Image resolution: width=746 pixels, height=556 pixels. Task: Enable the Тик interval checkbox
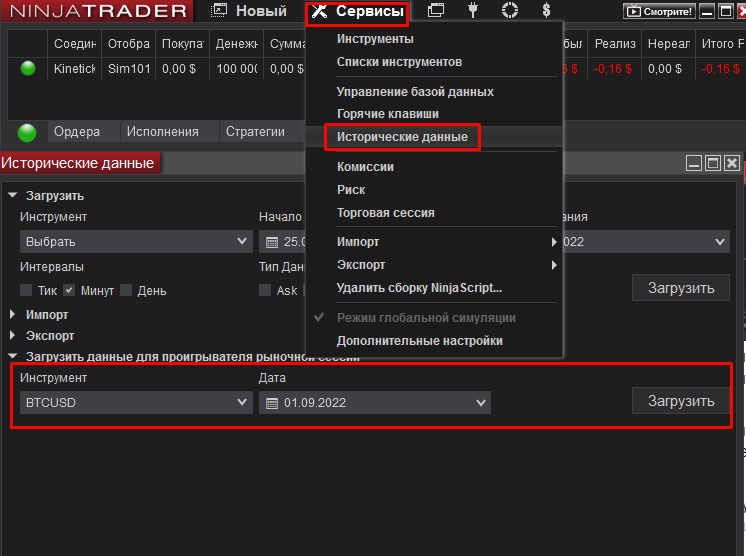click(x=26, y=290)
